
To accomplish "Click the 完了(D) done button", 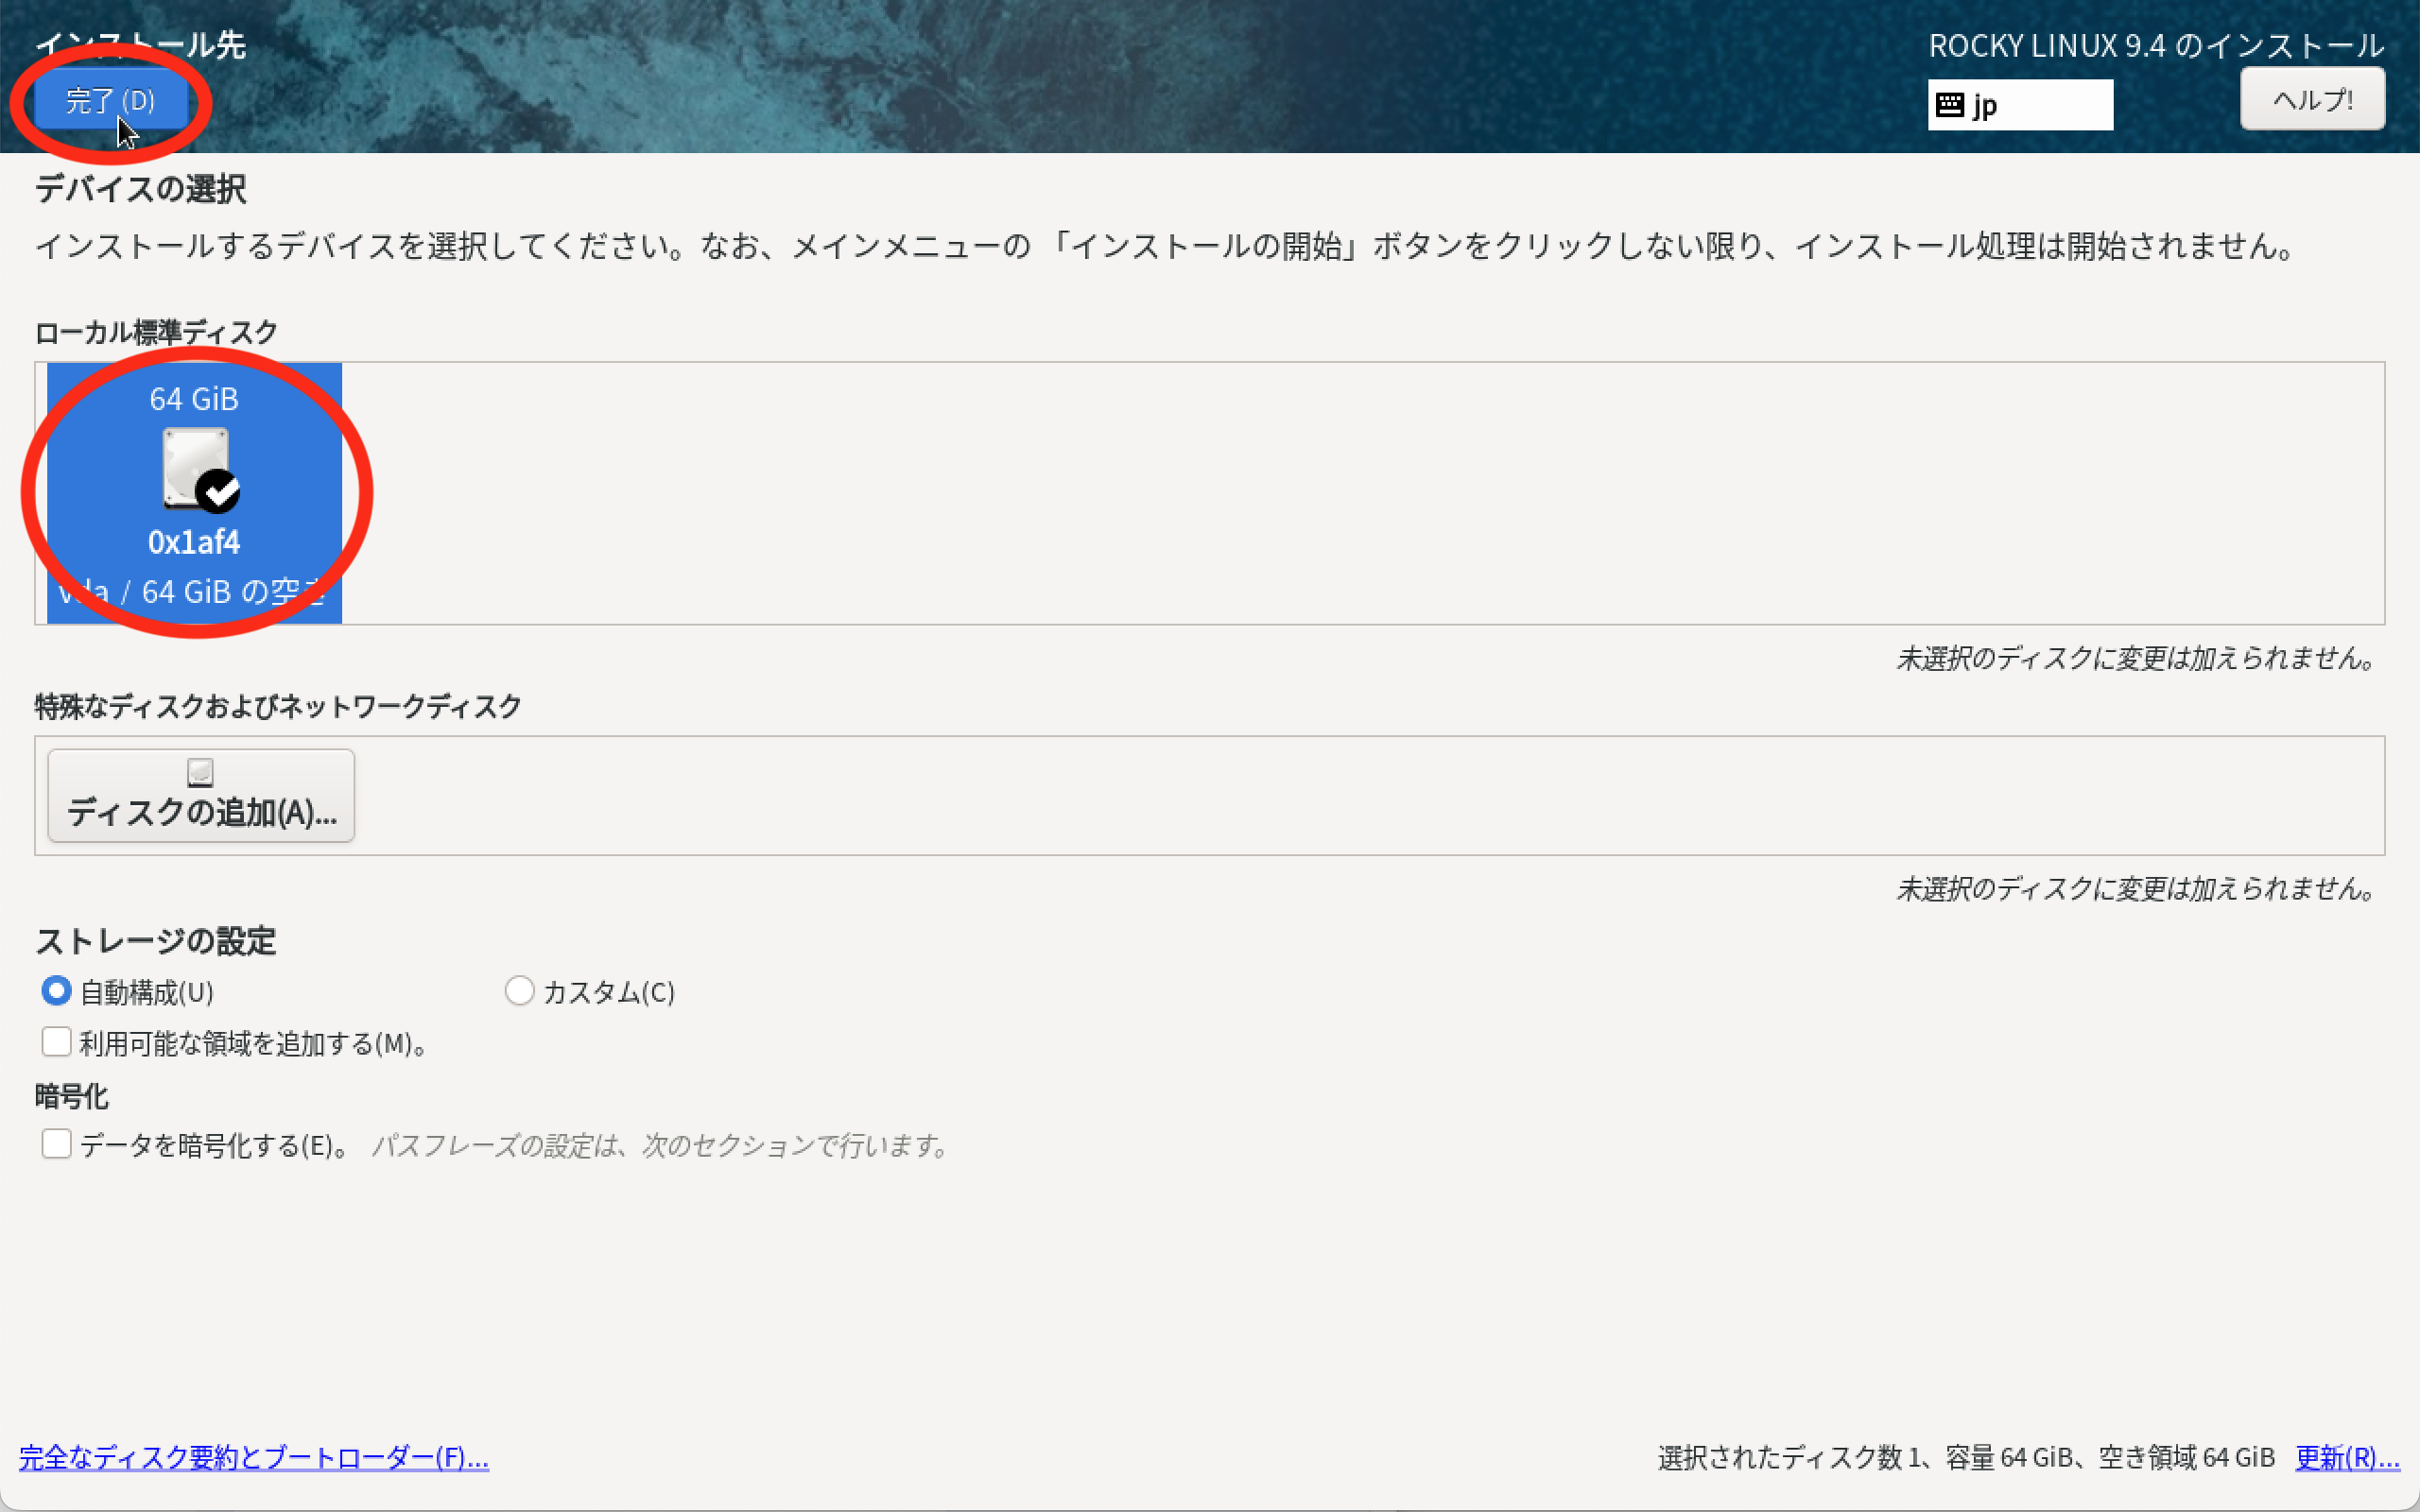I will pyautogui.click(x=111, y=101).
